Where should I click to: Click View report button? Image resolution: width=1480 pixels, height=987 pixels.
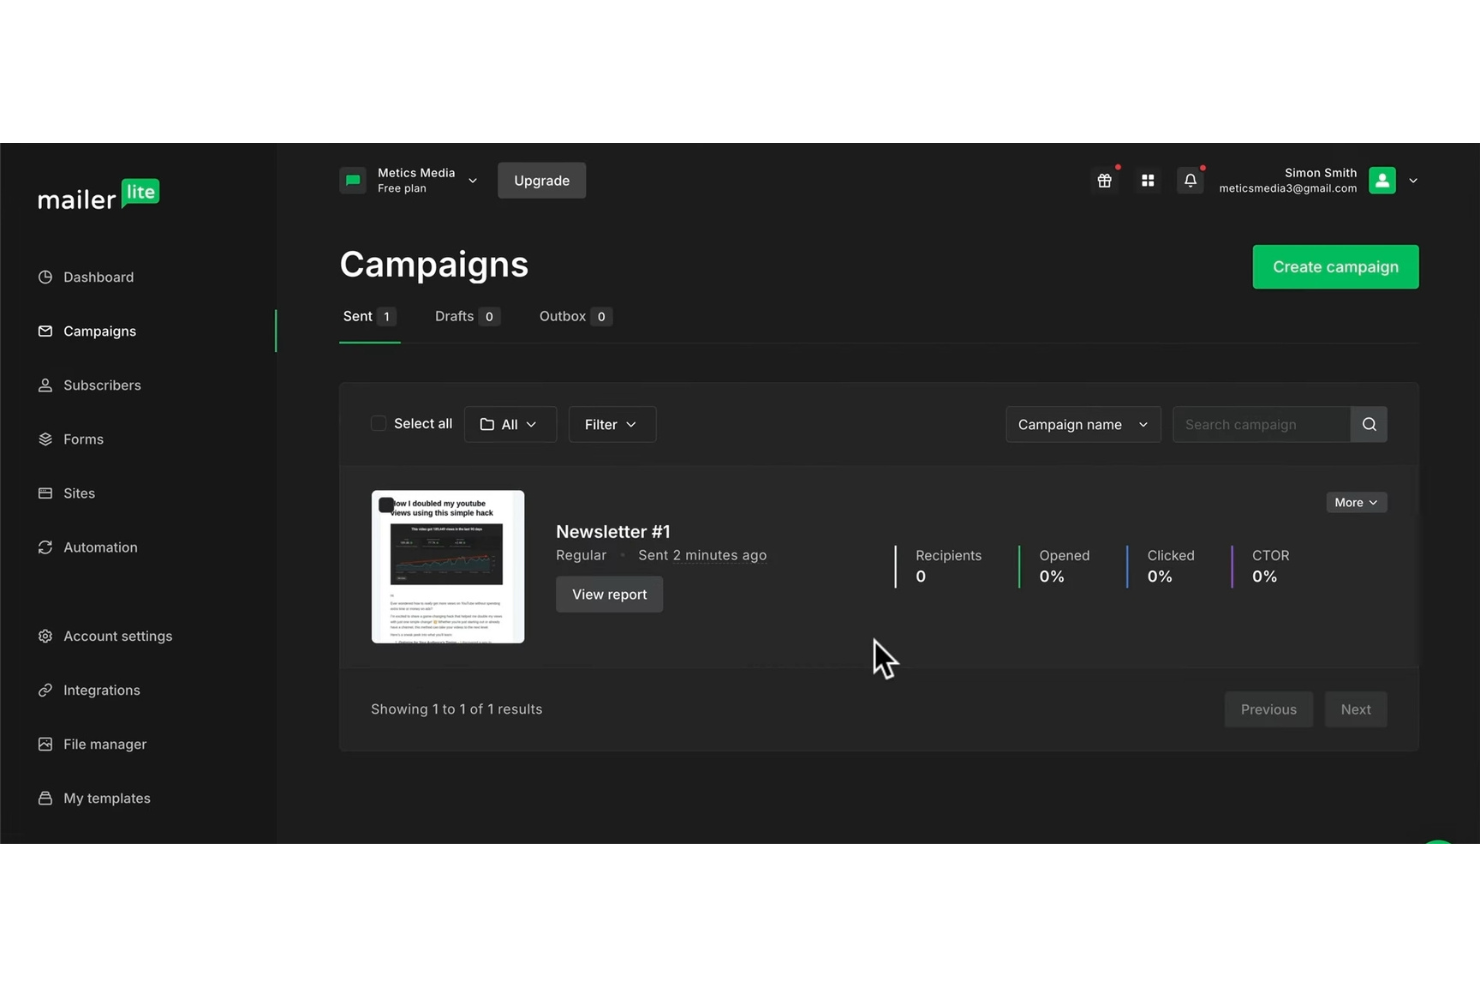(609, 595)
